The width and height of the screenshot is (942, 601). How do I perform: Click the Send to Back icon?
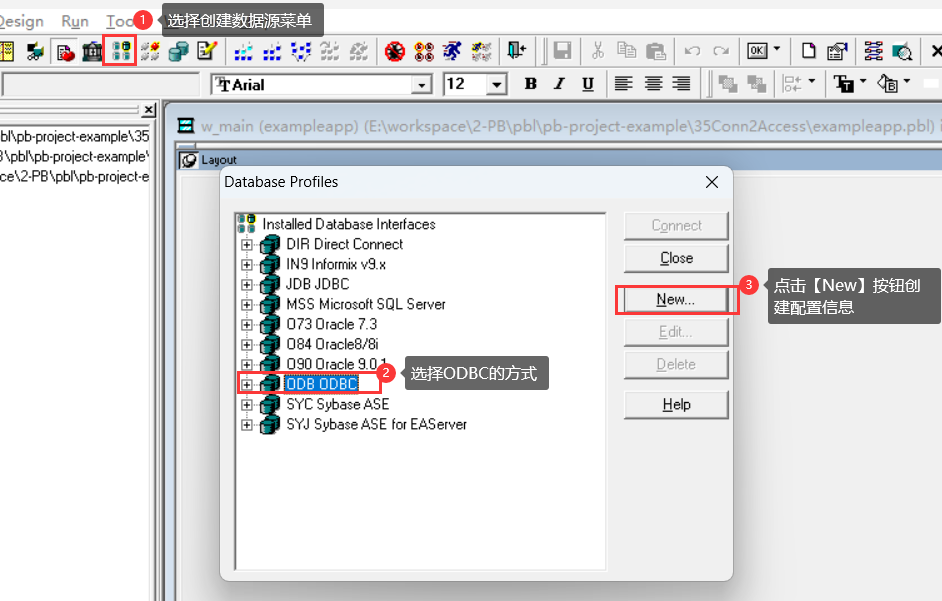click(756, 84)
